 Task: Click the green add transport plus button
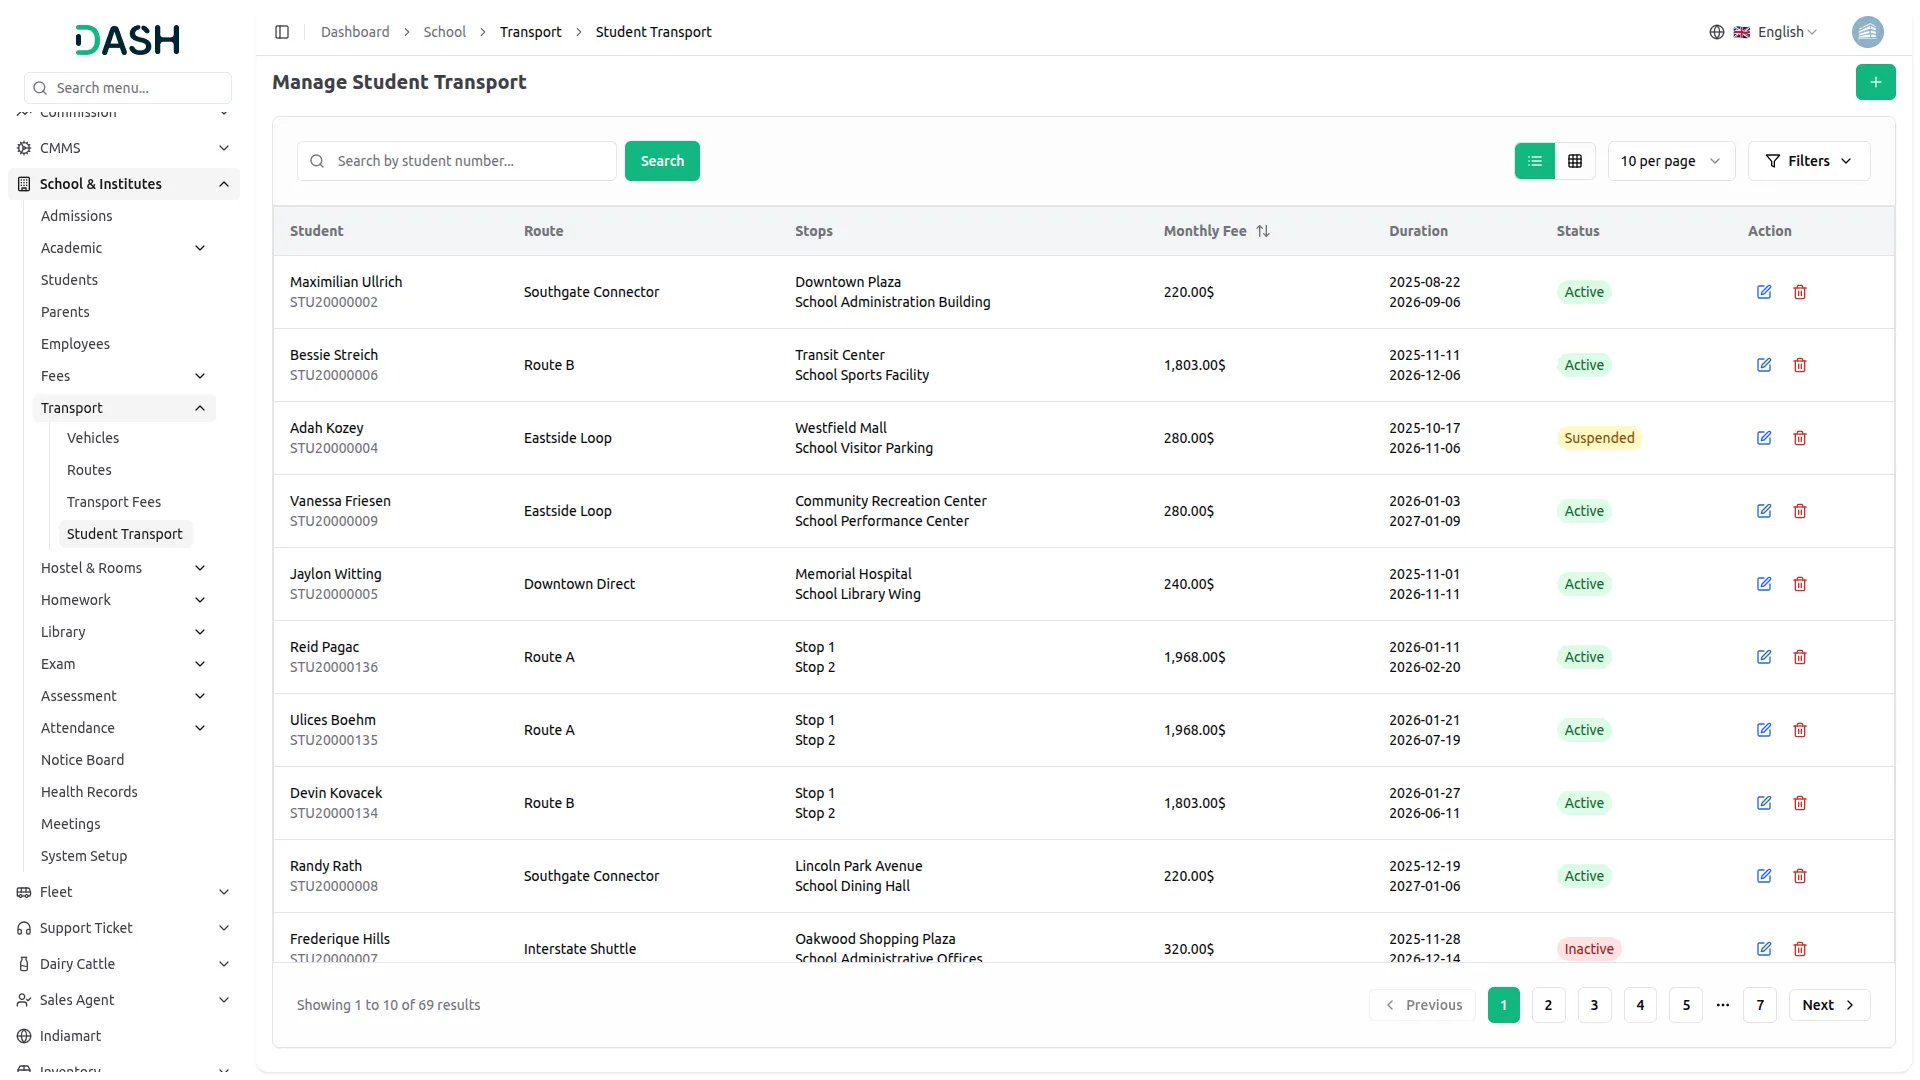pyautogui.click(x=1875, y=82)
